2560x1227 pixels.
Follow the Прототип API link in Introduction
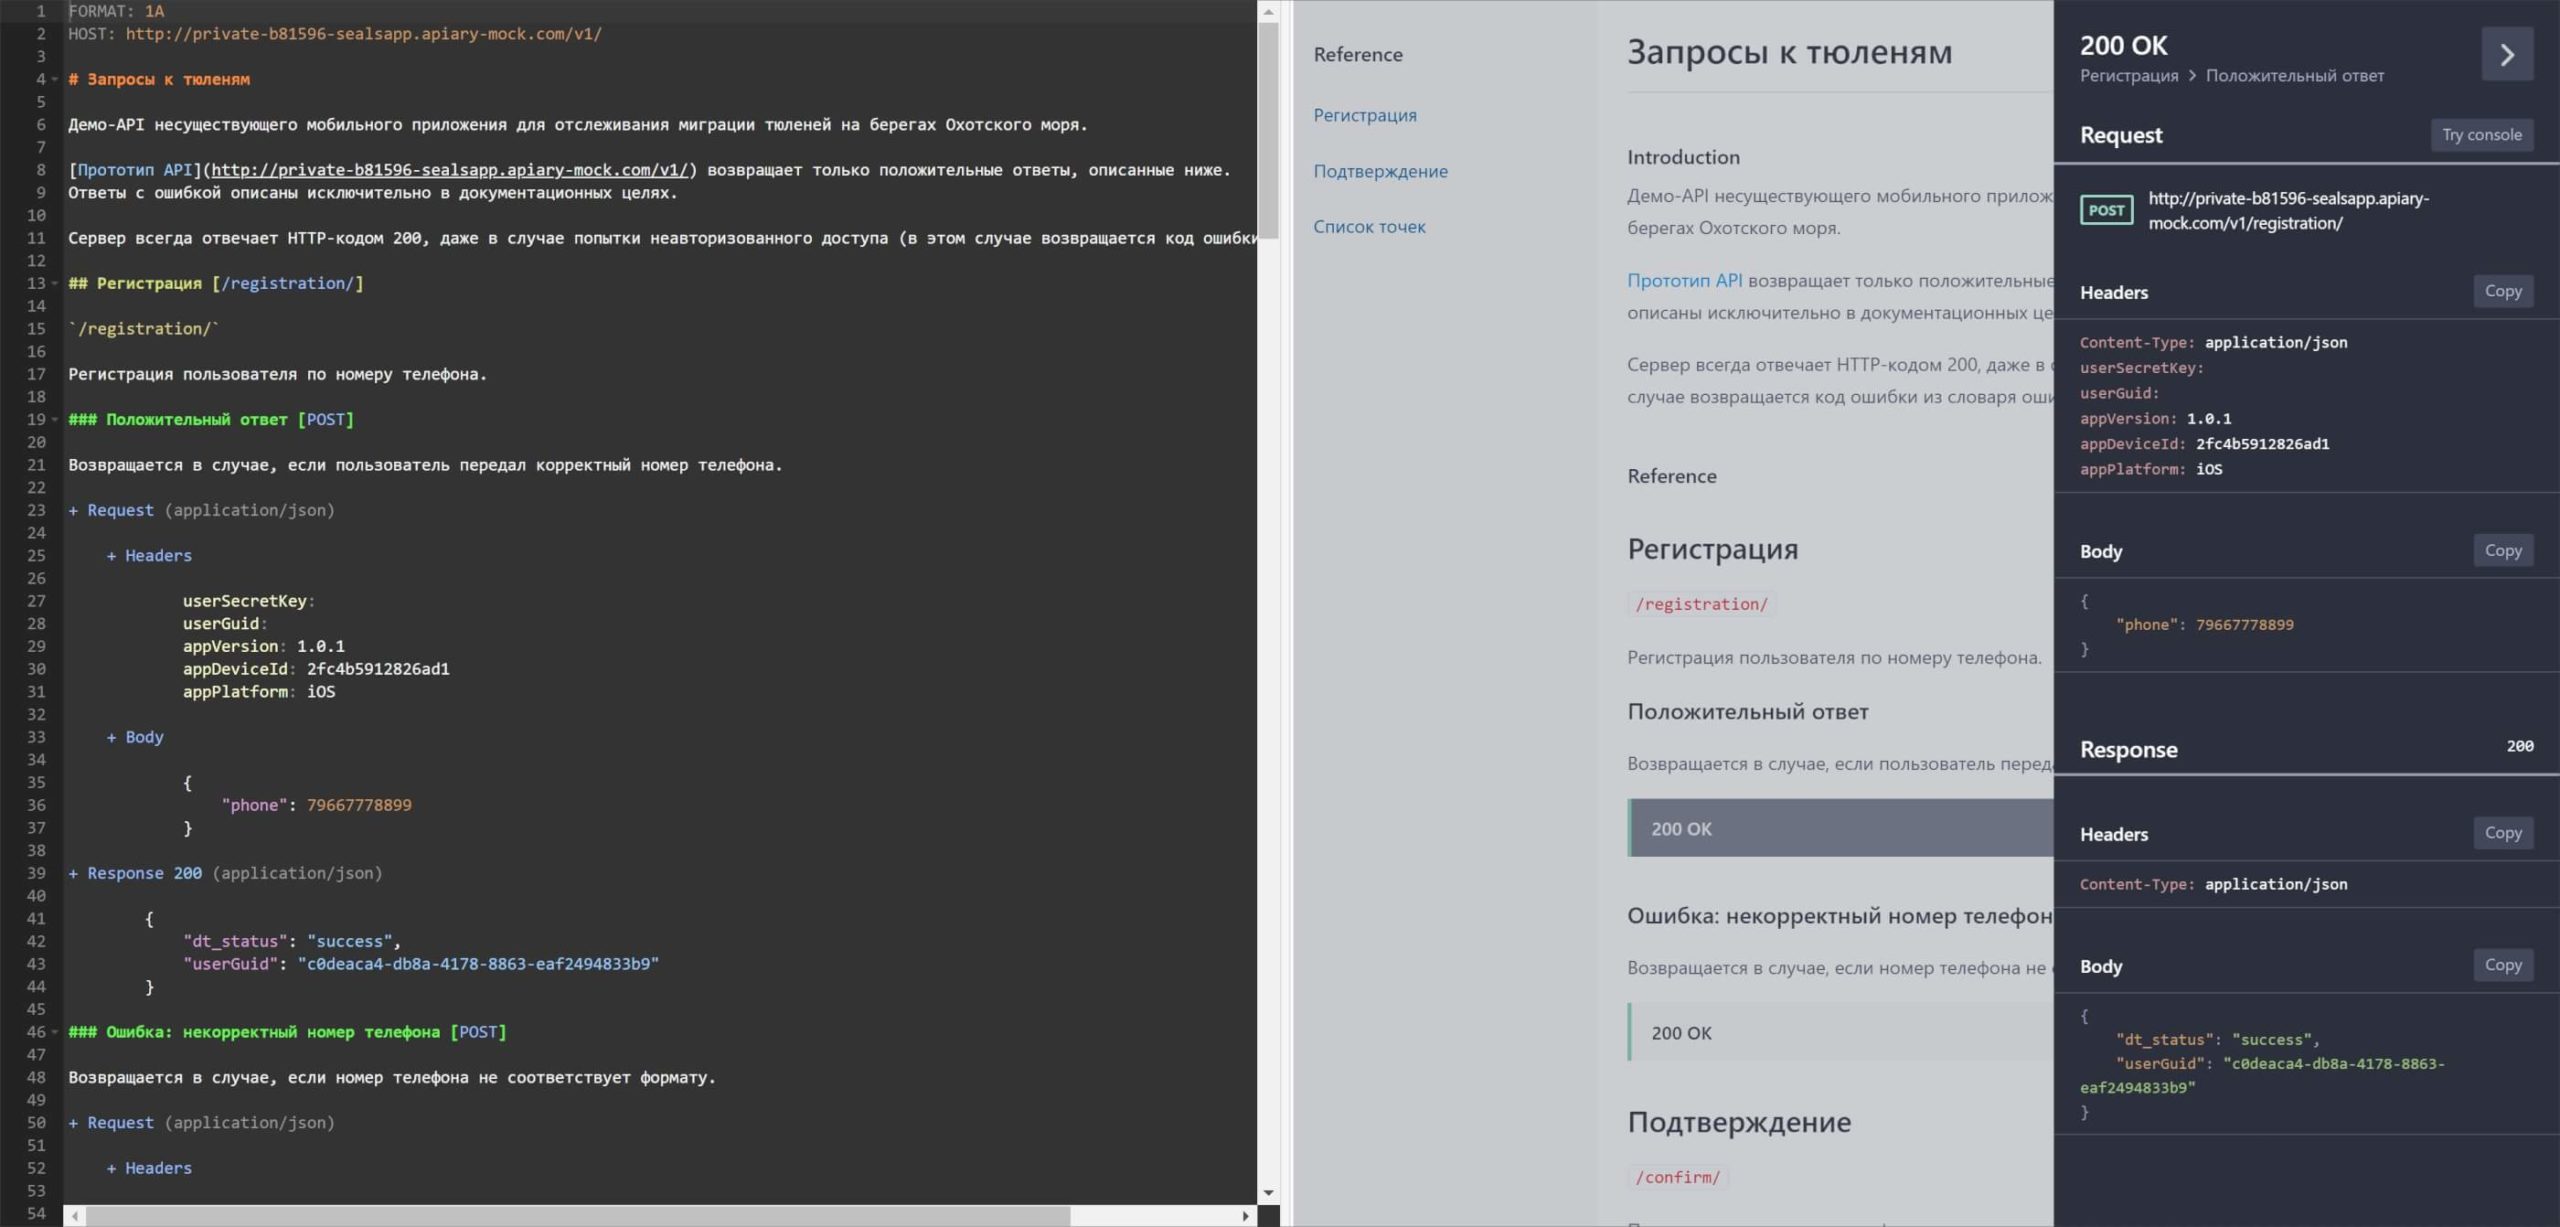(1684, 281)
